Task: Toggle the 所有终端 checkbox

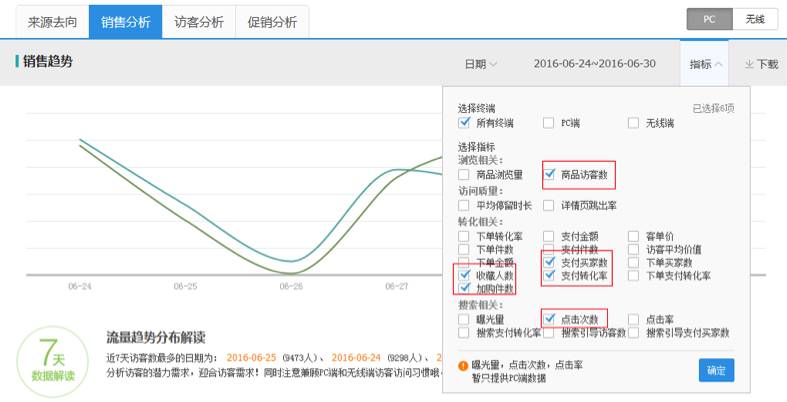Action: (464, 123)
